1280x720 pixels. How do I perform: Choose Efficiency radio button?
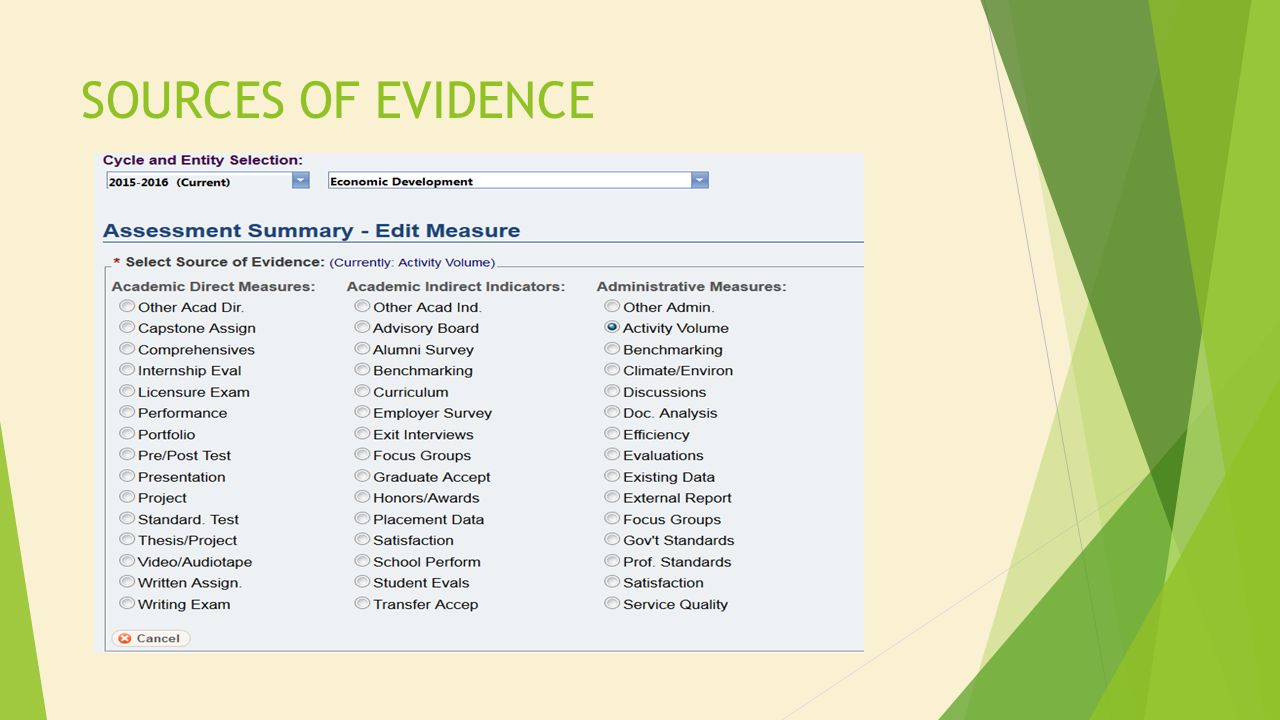coord(612,434)
